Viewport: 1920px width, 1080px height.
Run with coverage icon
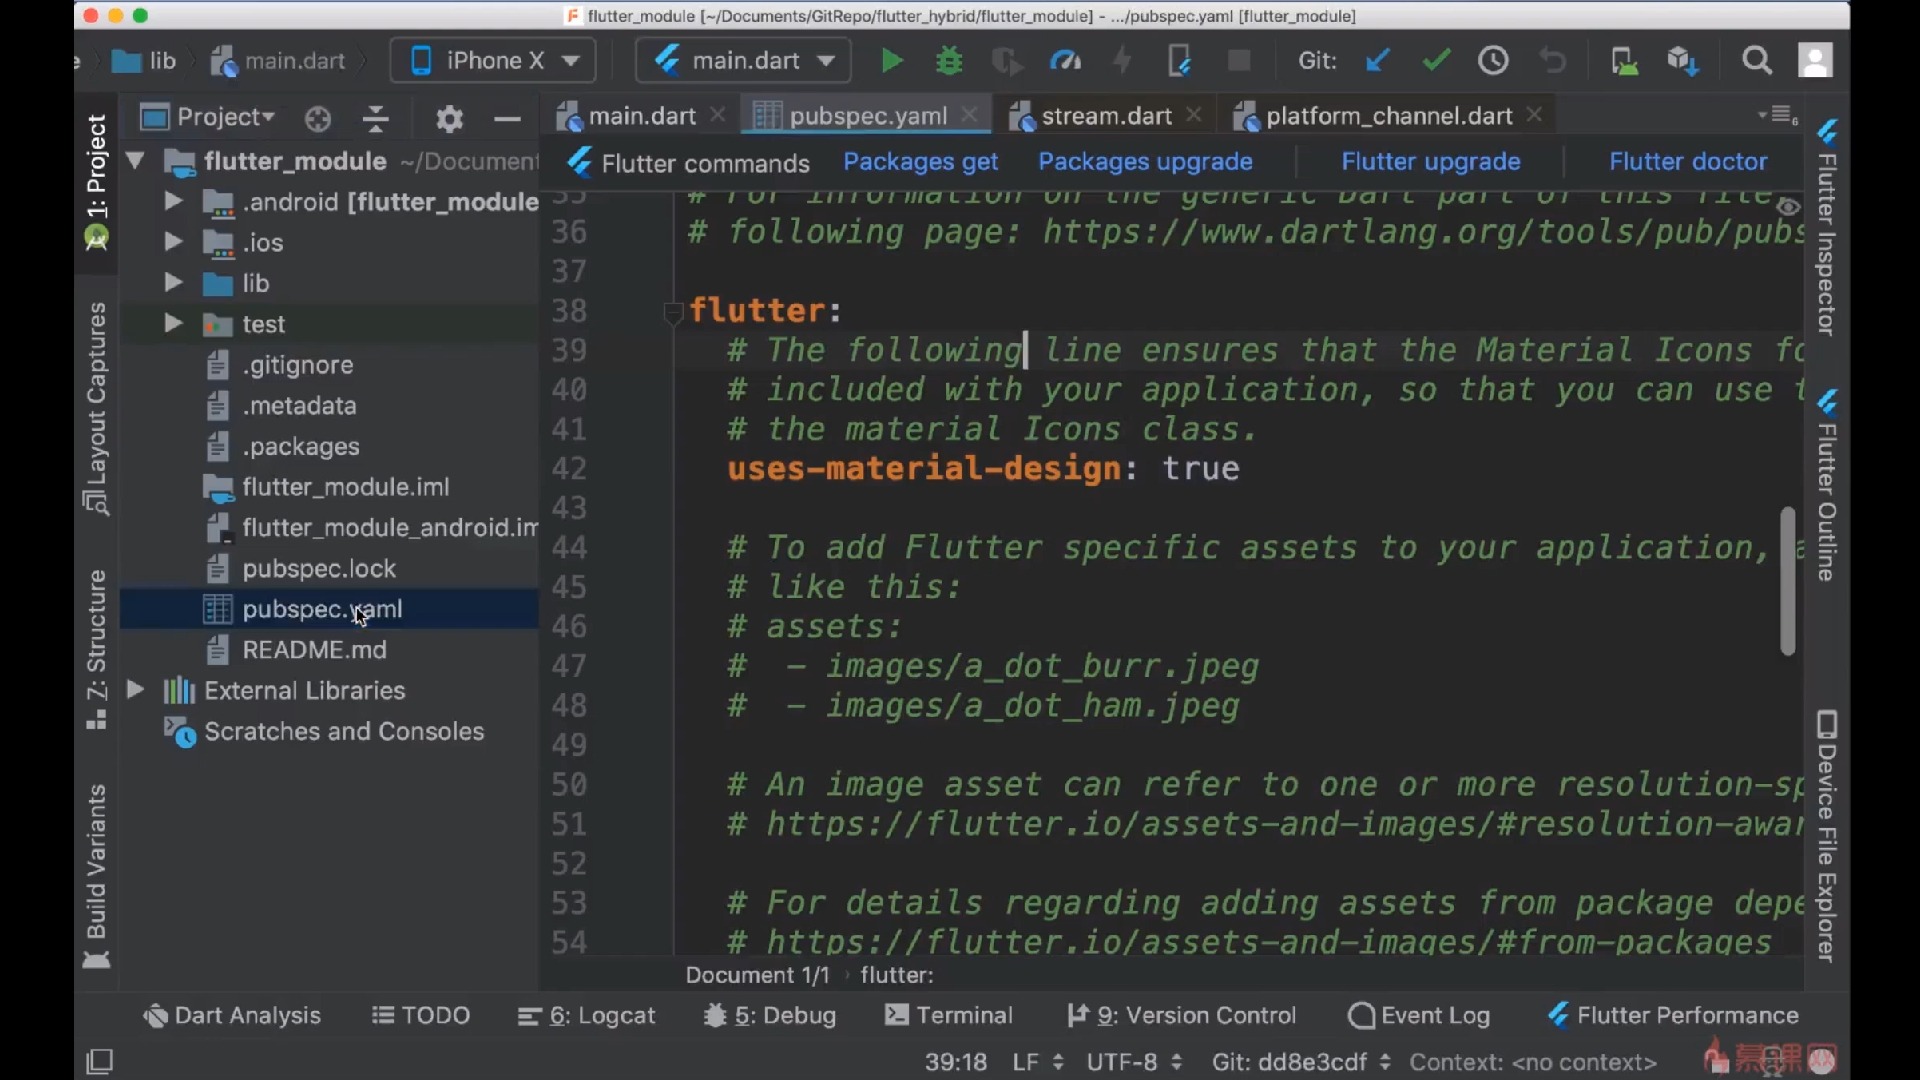[1006, 61]
